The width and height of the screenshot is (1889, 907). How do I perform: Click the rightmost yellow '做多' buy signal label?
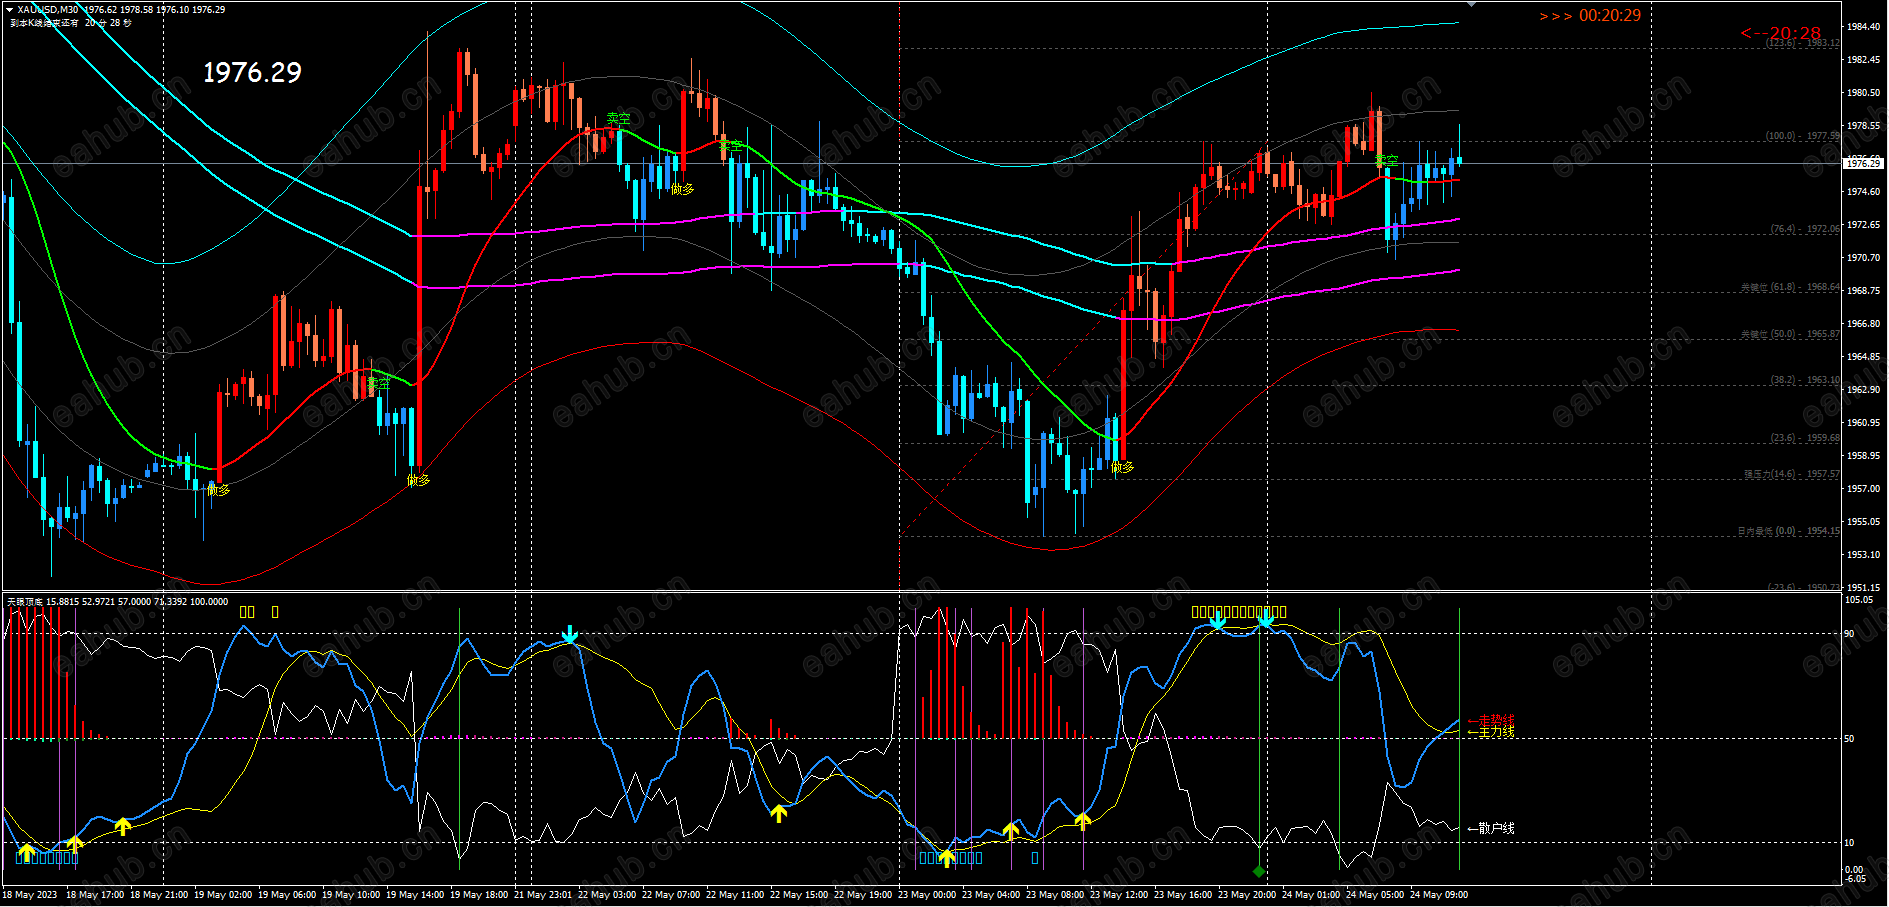point(1122,467)
